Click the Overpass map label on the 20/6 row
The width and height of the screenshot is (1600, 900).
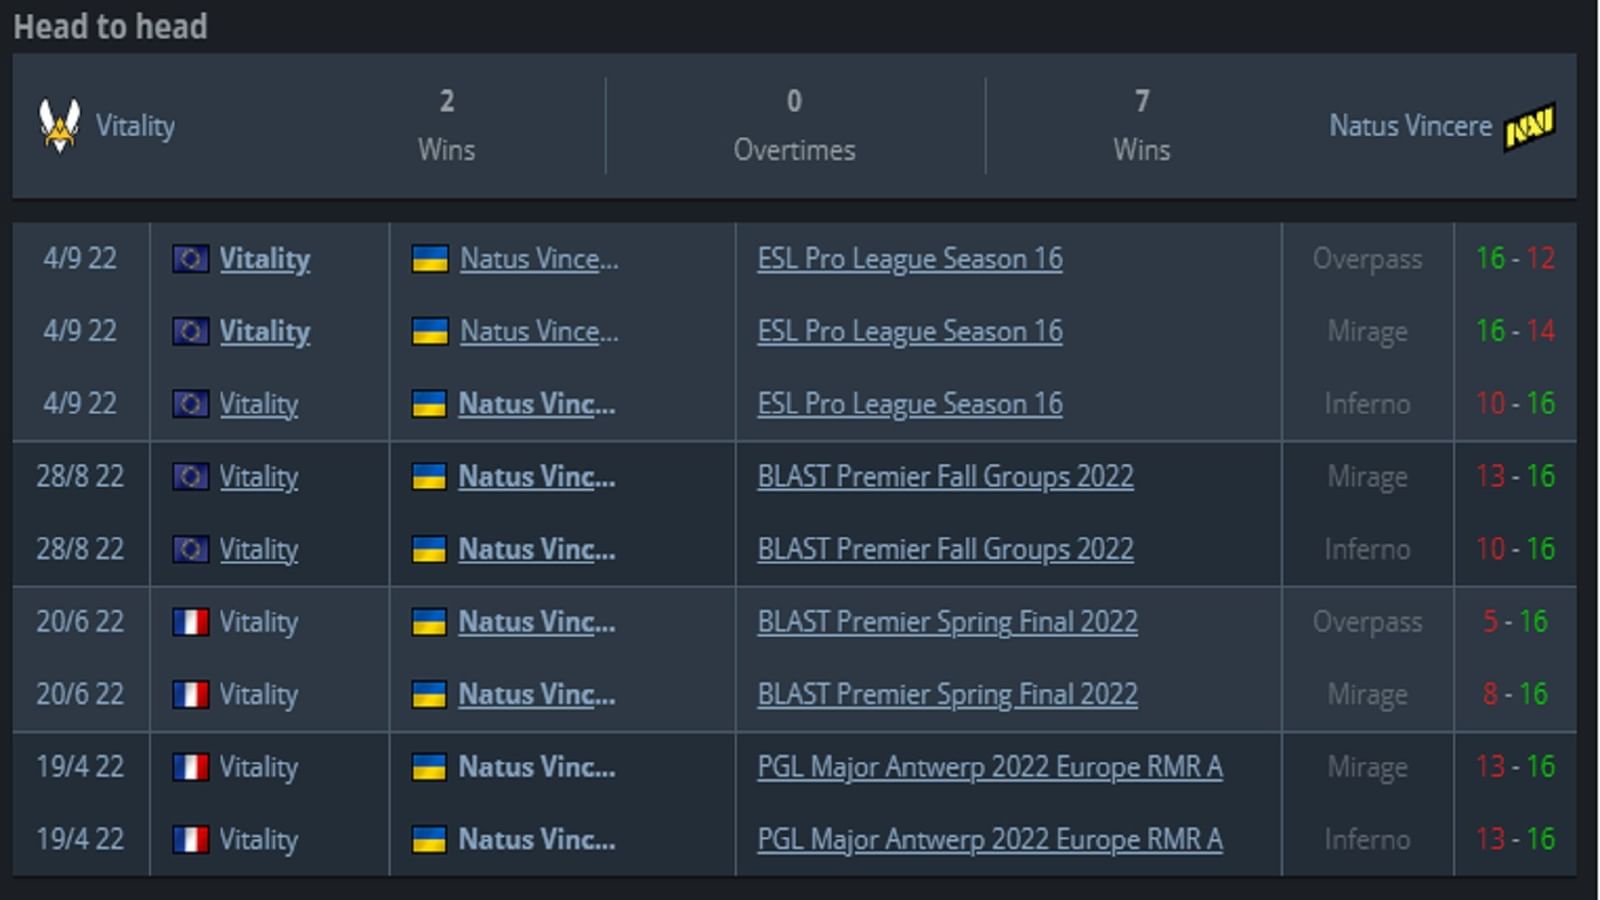click(x=1367, y=621)
